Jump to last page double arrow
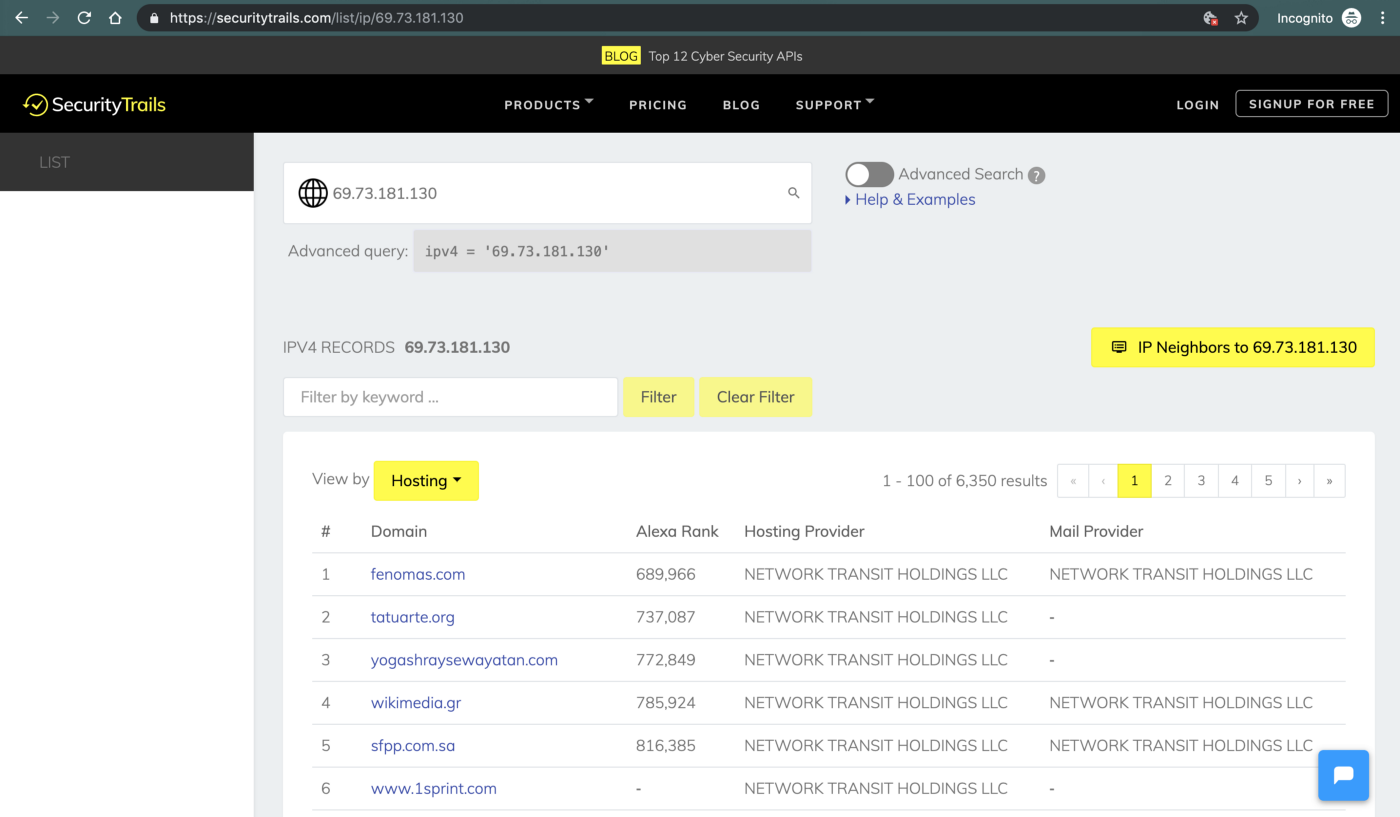 (1329, 481)
